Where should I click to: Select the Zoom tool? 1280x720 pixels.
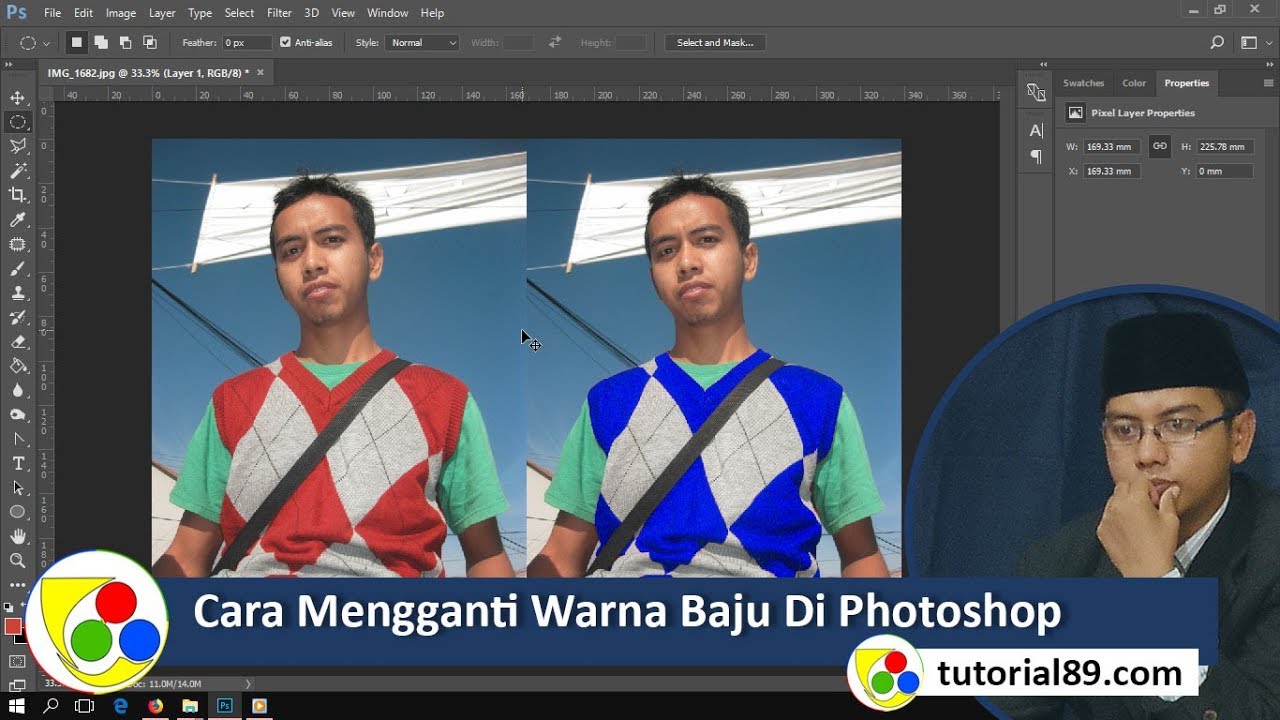(18, 561)
